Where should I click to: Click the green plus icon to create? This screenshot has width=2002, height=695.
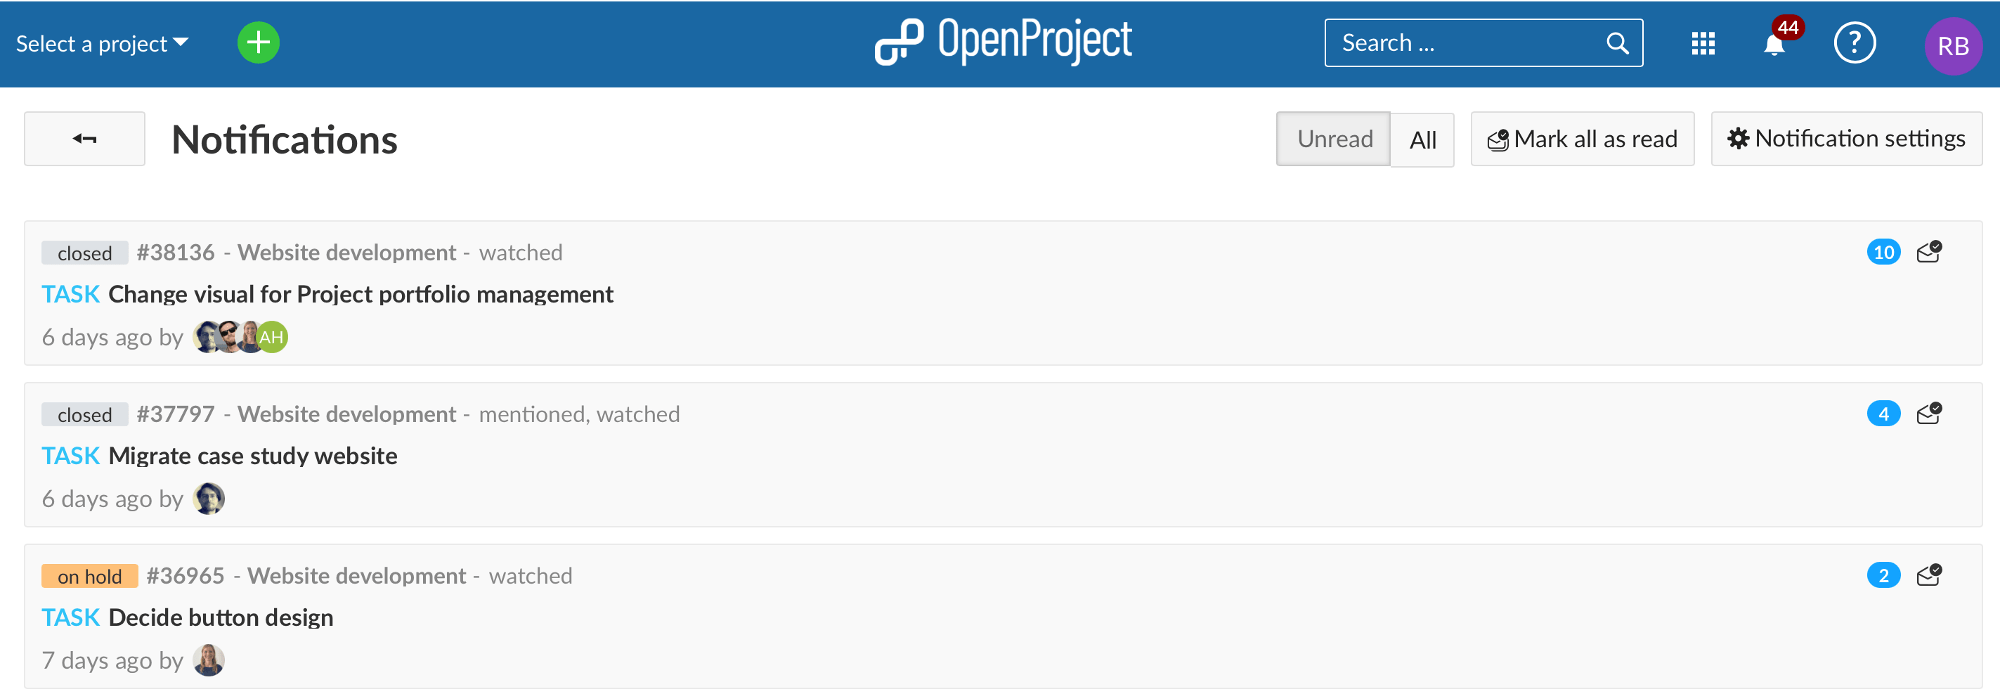(x=258, y=43)
